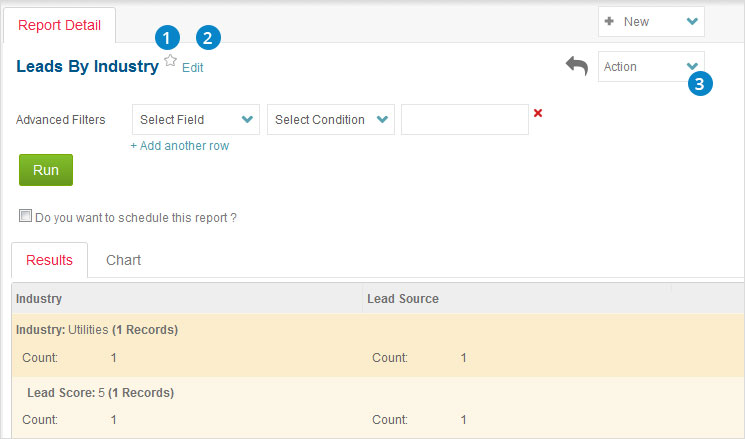Viewport: 745px width, 439px height.
Task: Click the back arrow icon beside Action
Action: (577, 66)
